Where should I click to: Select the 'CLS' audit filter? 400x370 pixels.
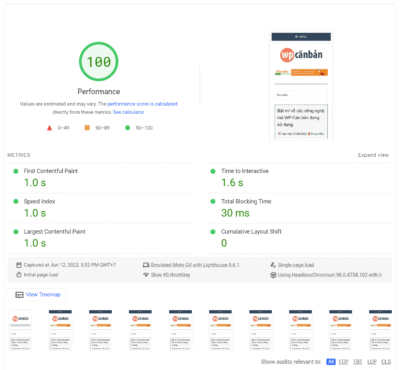pos(386,362)
